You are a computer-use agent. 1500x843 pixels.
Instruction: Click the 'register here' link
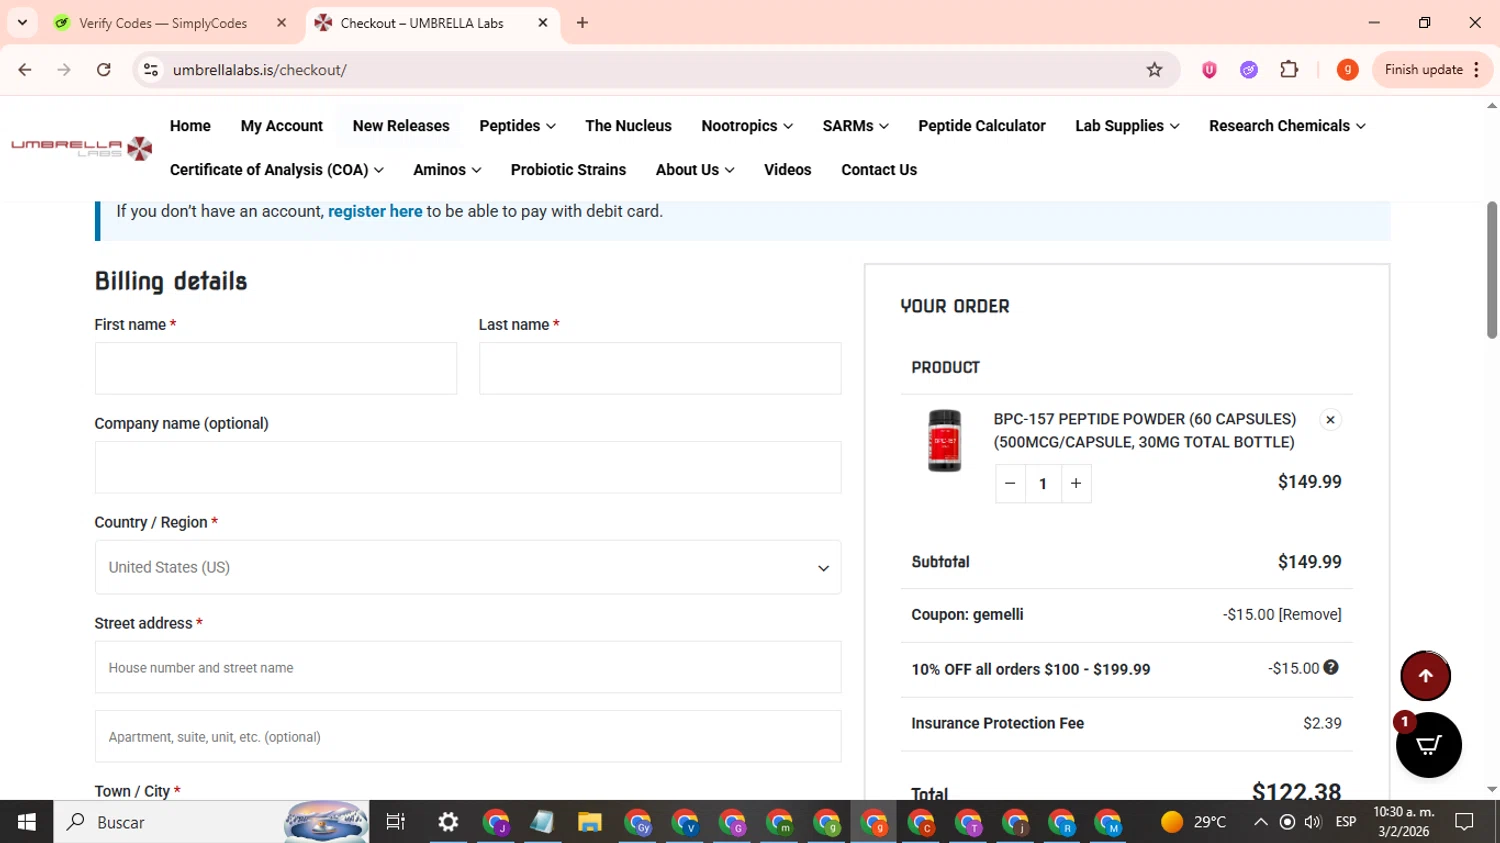[x=375, y=211]
